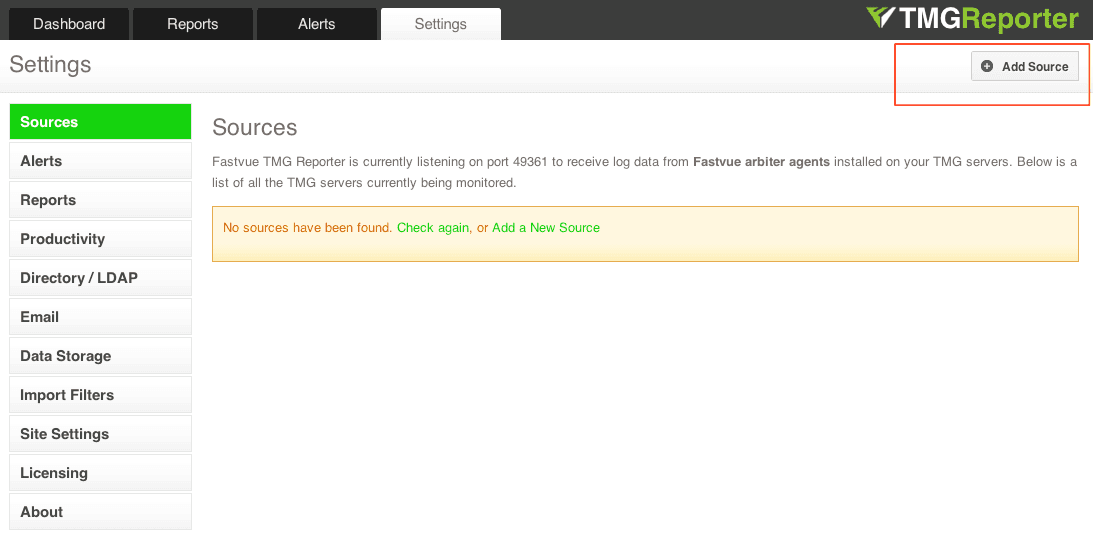Choose Productivity settings section
The height and width of the screenshot is (542, 1093).
point(100,239)
